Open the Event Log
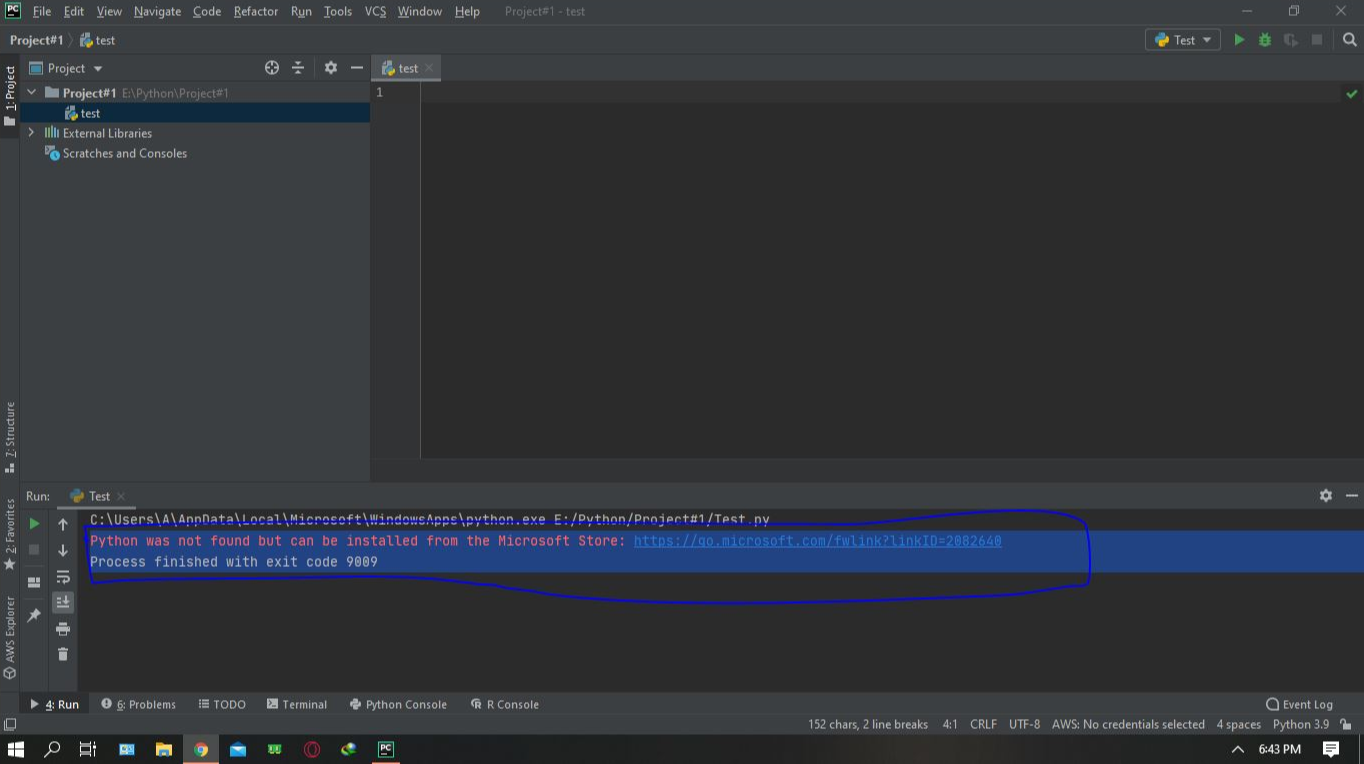This screenshot has width=1364, height=764. 1299,704
